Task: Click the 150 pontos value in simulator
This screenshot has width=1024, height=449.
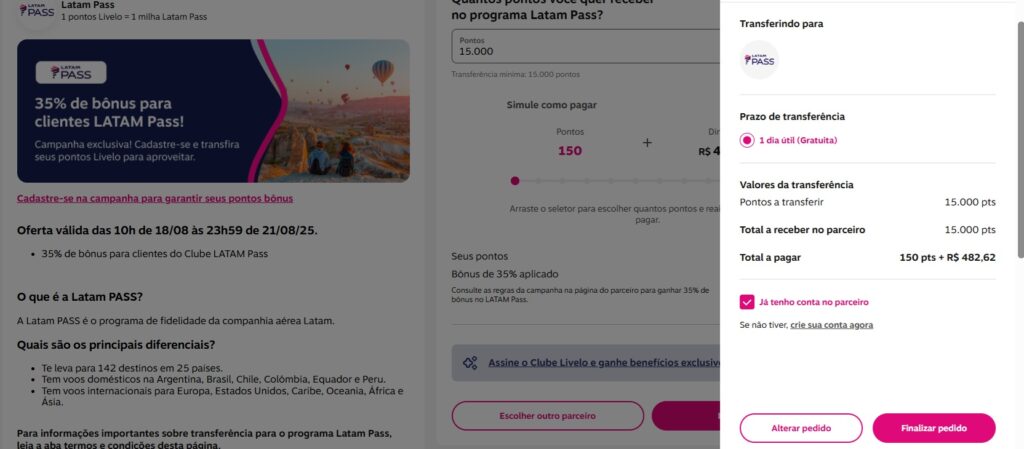Action: [570, 151]
